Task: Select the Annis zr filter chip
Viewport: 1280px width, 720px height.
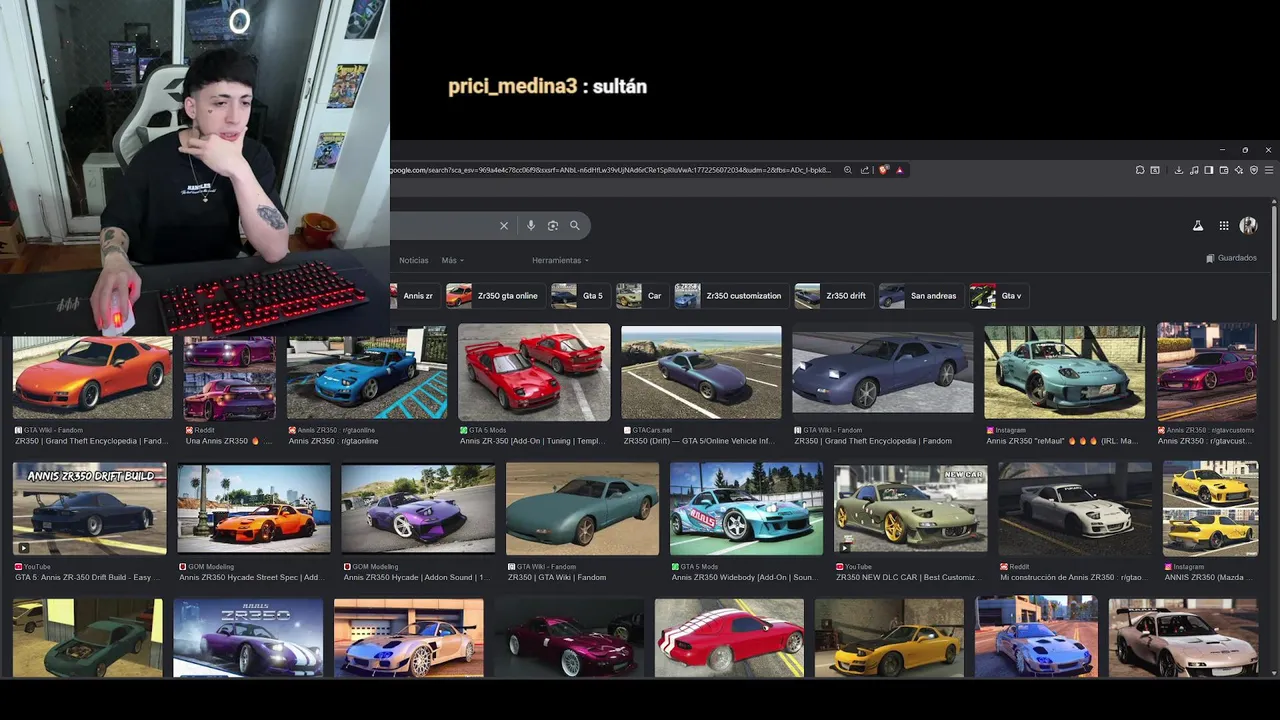Action: pos(415,296)
